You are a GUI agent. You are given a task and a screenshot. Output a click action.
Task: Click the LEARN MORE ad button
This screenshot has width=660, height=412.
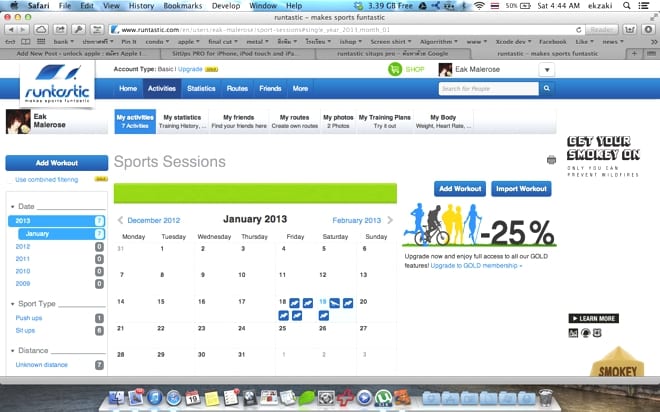(x=593, y=318)
